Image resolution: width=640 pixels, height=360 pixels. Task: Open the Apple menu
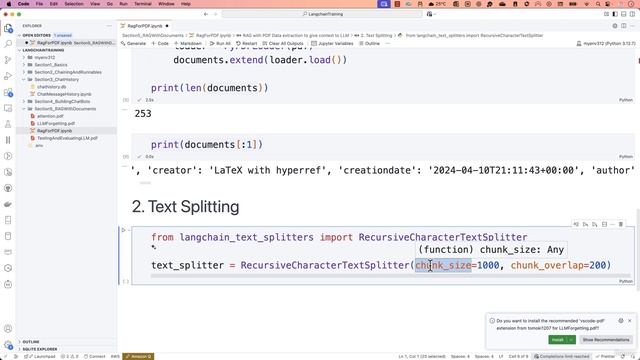point(8,4)
